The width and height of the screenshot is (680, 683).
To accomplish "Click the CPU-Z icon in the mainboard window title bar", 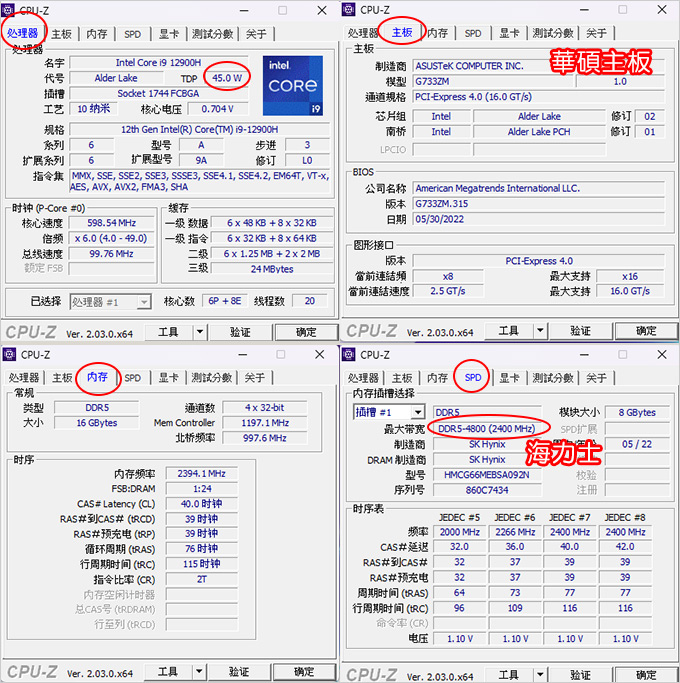I will point(348,9).
